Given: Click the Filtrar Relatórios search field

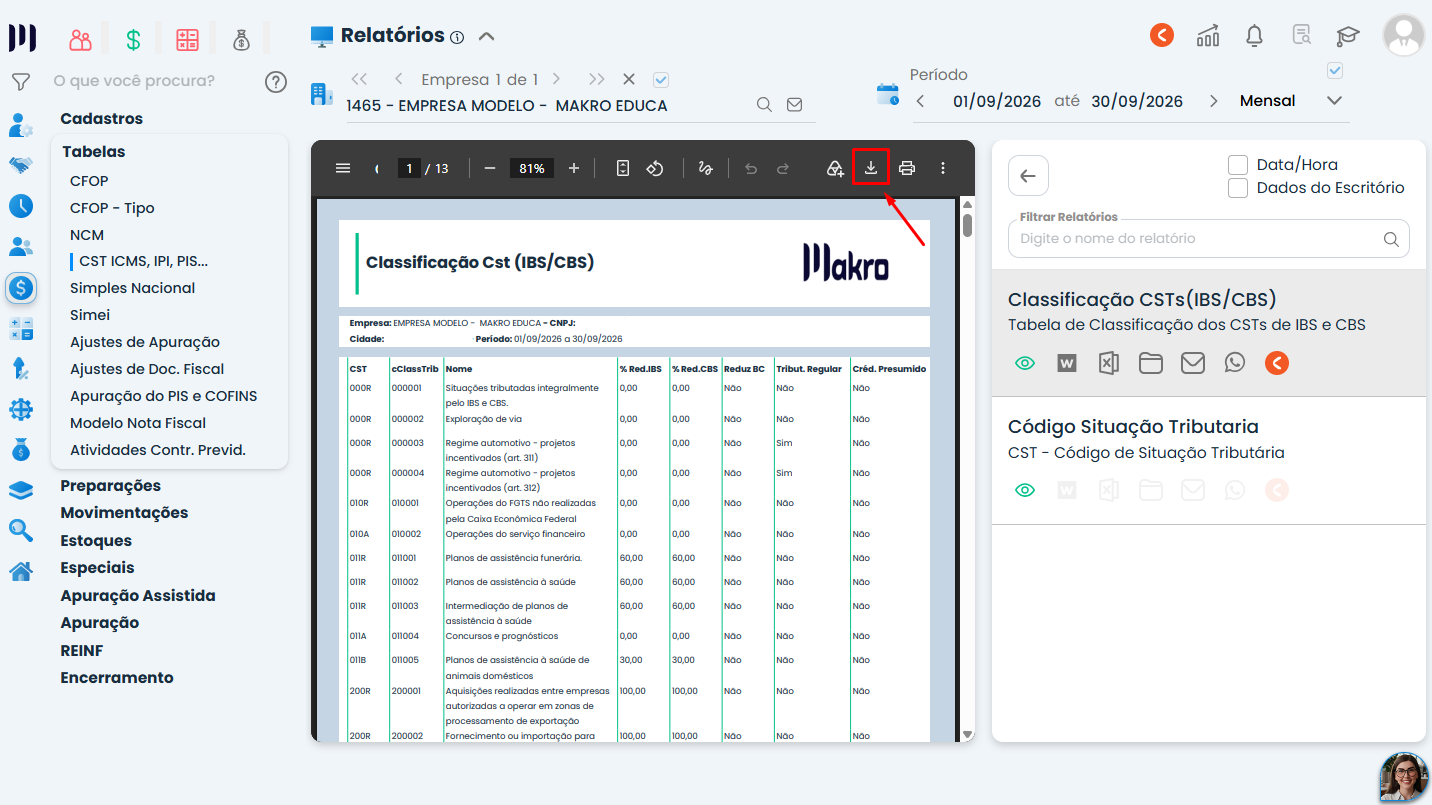Looking at the screenshot, I should tap(1208, 239).
